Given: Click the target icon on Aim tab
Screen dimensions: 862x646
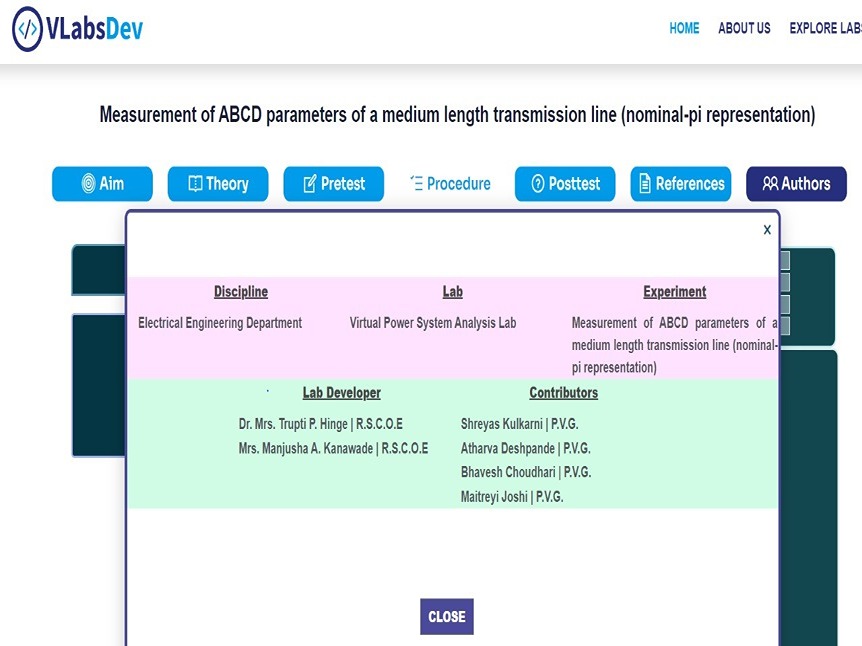Looking at the screenshot, I should pos(88,184).
